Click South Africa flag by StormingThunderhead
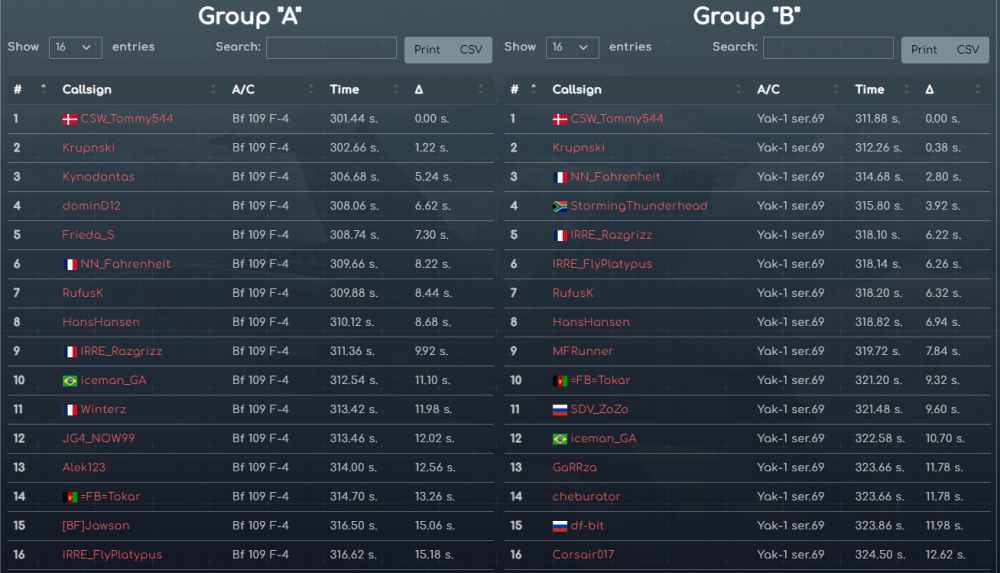This screenshot has width=1000, height=573. (x=560, y=207)
